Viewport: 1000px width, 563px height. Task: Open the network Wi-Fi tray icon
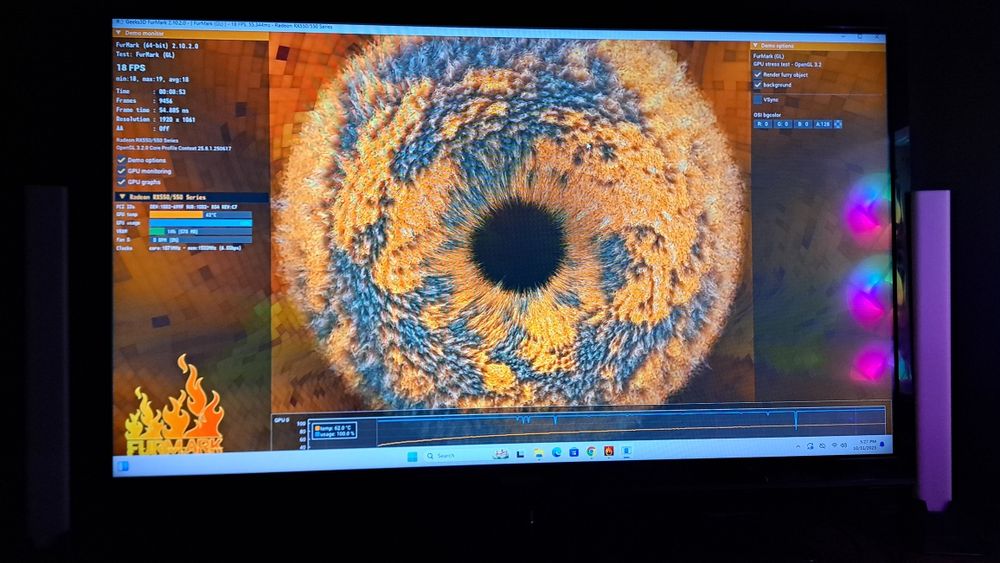pyautogui.click(x=834, y=445)
